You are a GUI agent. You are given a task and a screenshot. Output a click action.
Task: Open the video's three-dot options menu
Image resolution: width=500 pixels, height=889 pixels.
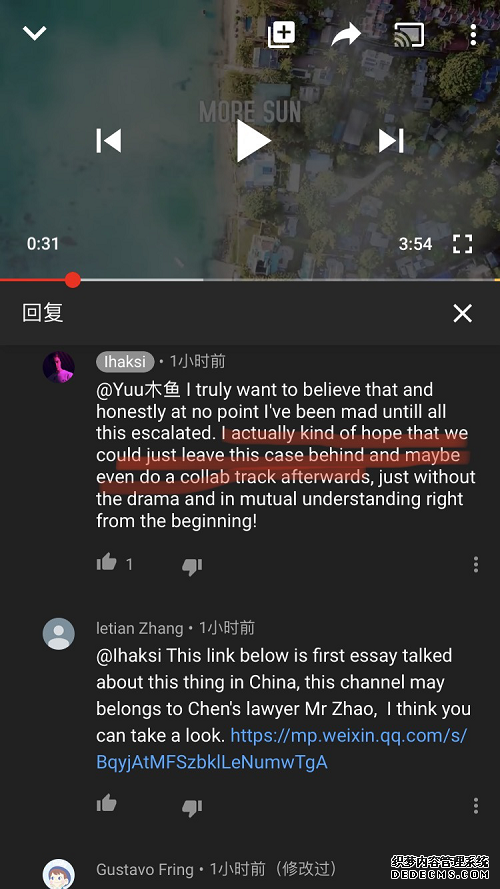473,35
